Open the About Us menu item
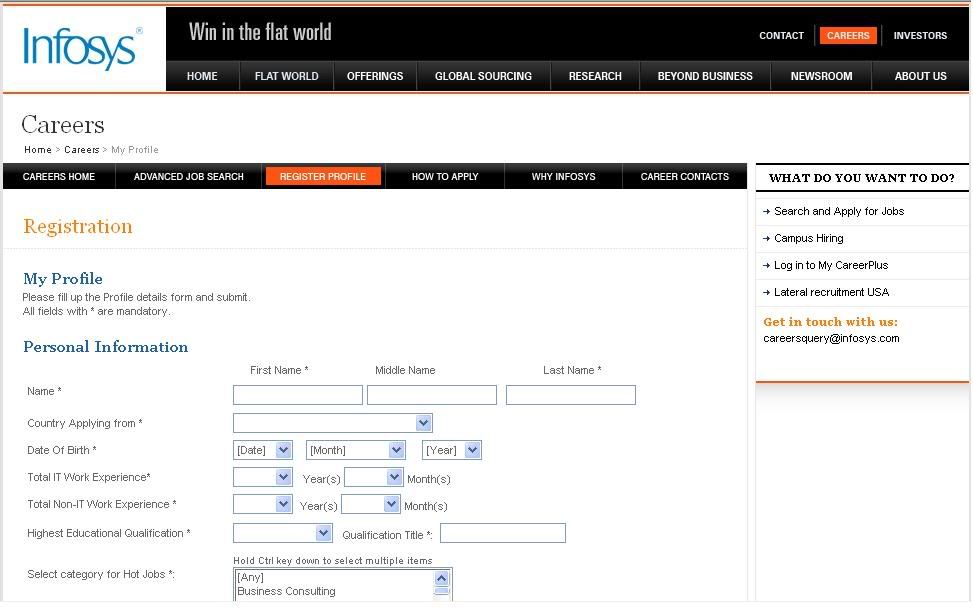The width and height of the screenshot is (973, 611). point(920,76)
